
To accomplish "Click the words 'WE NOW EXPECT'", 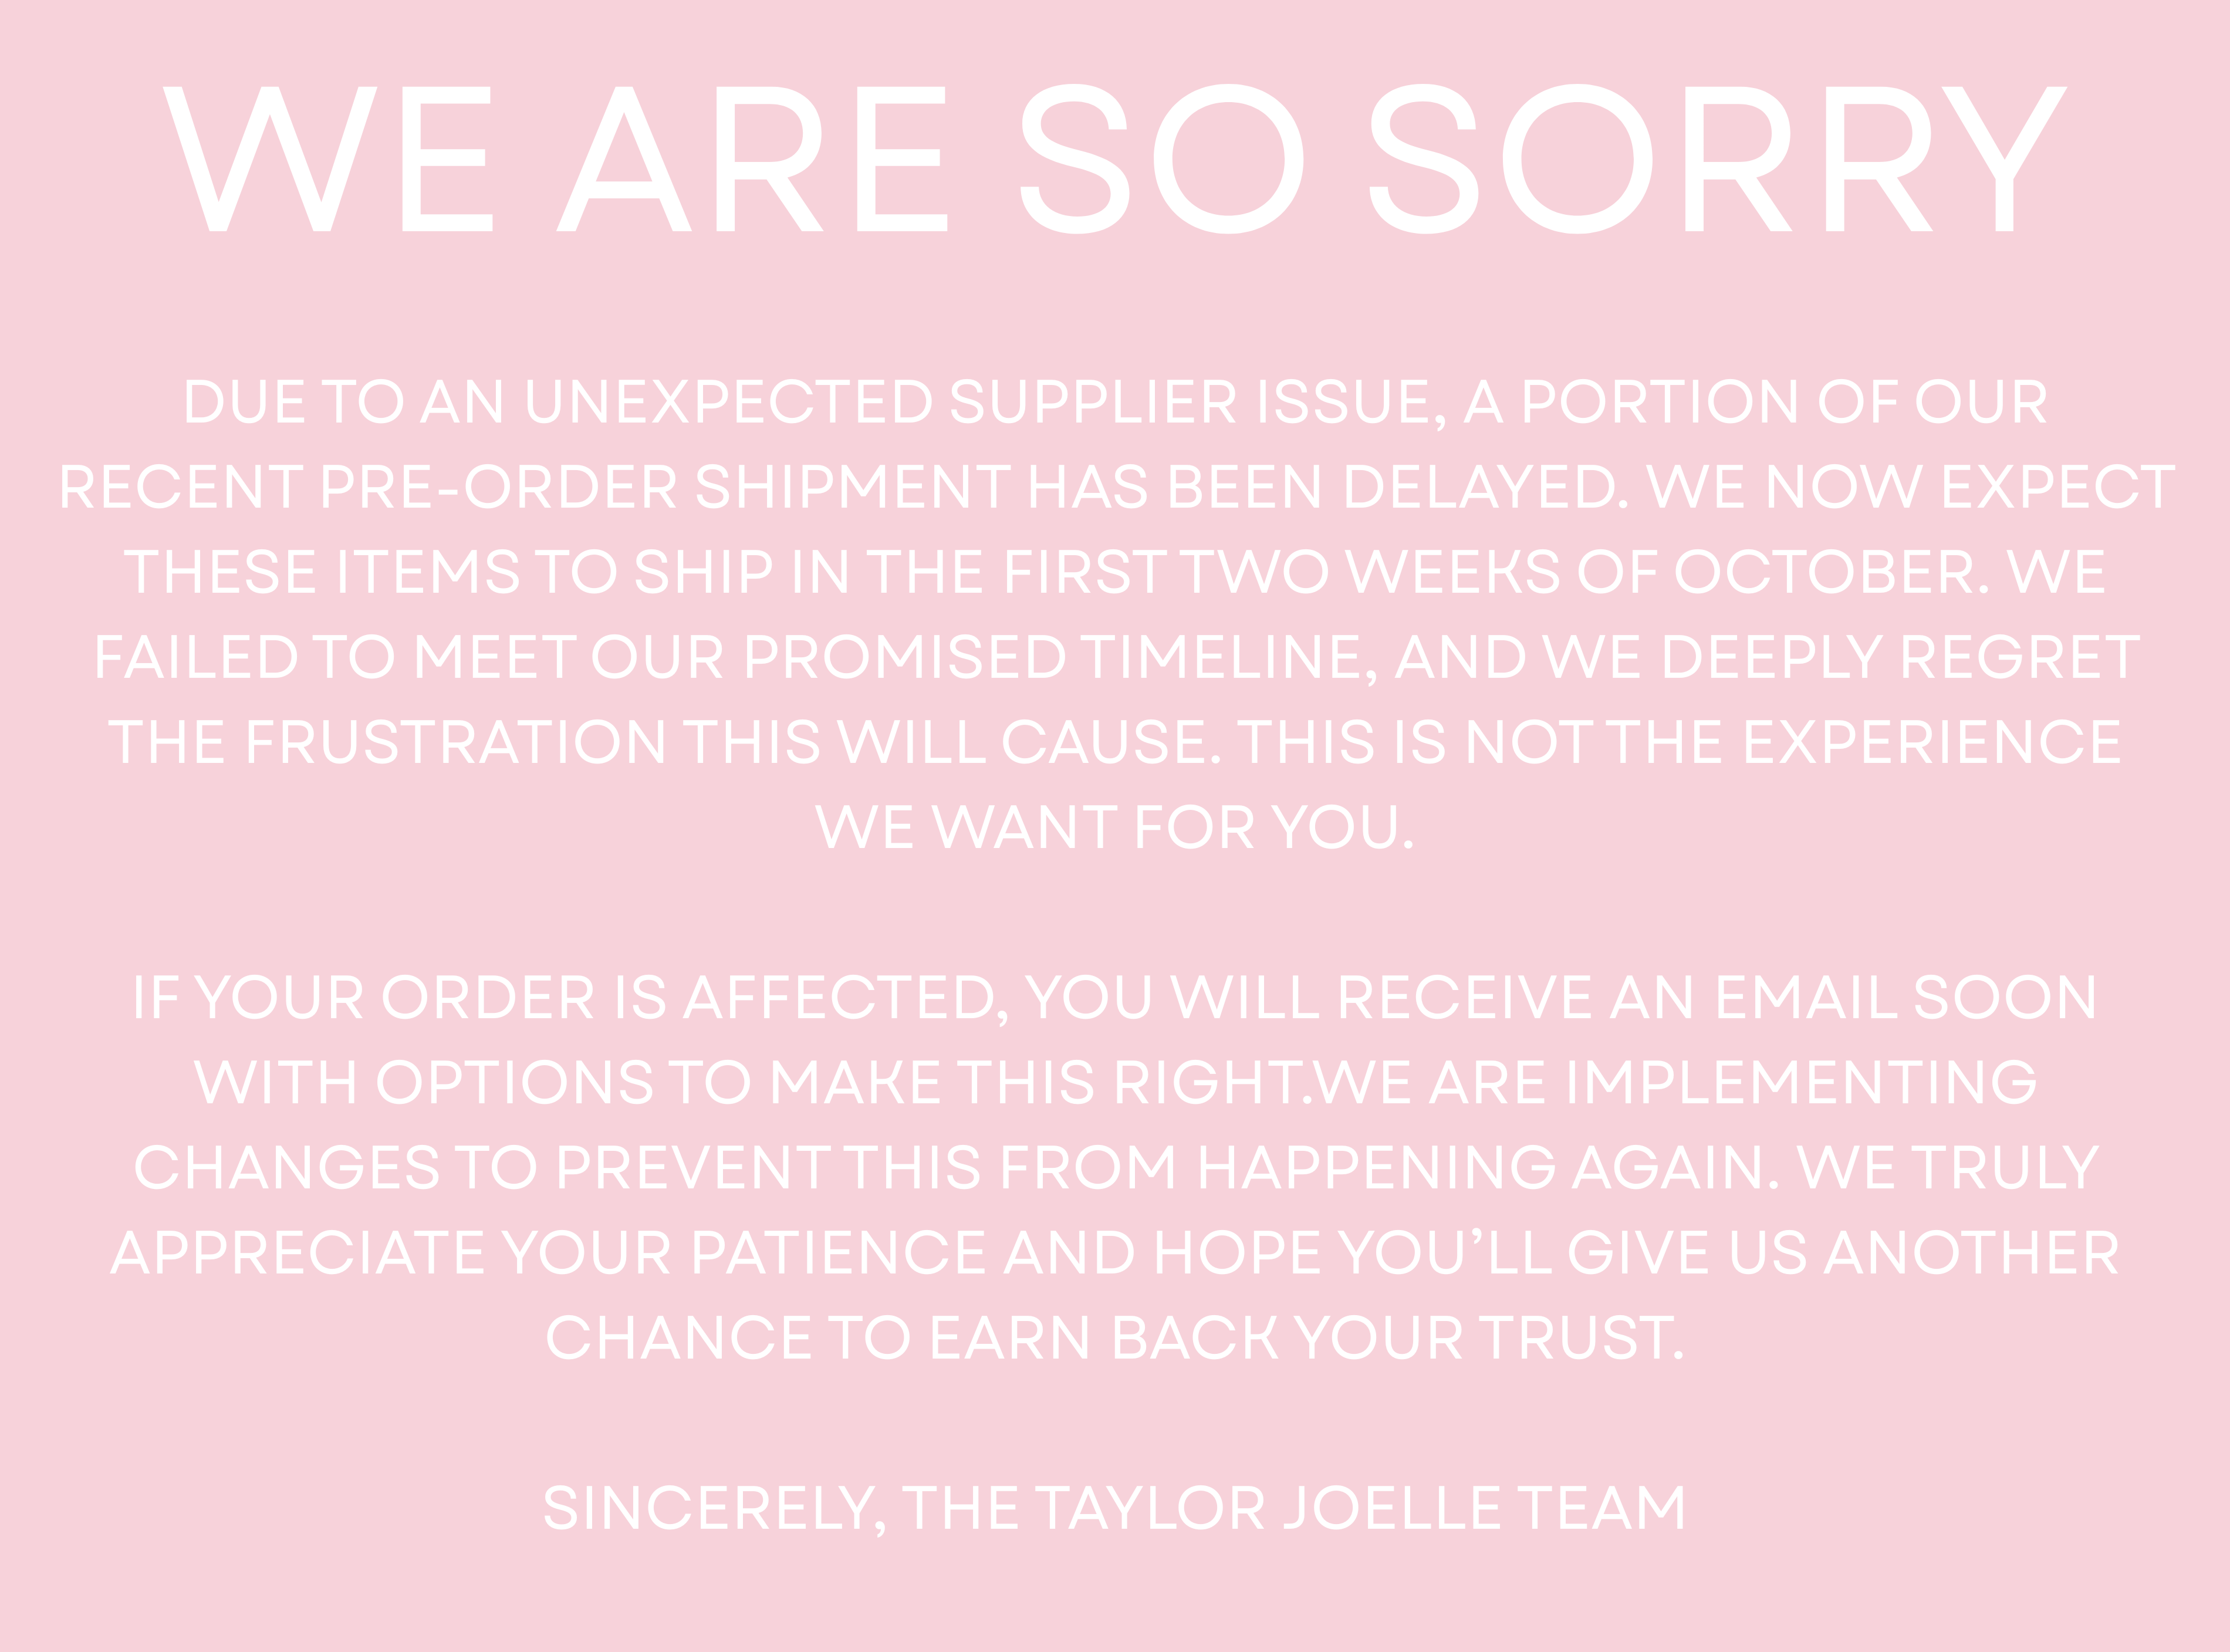I will point(1910,487).
